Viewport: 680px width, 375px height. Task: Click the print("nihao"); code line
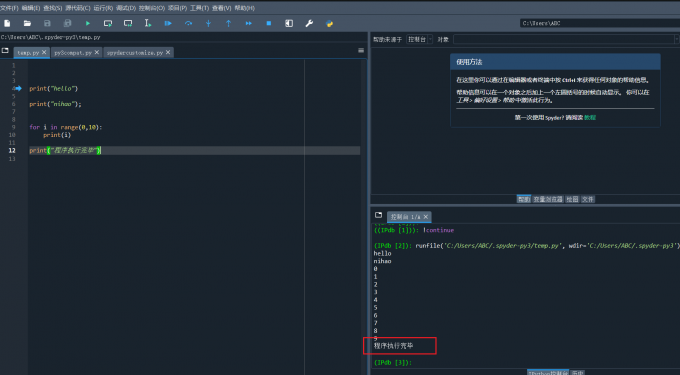[x=55, y=104]
